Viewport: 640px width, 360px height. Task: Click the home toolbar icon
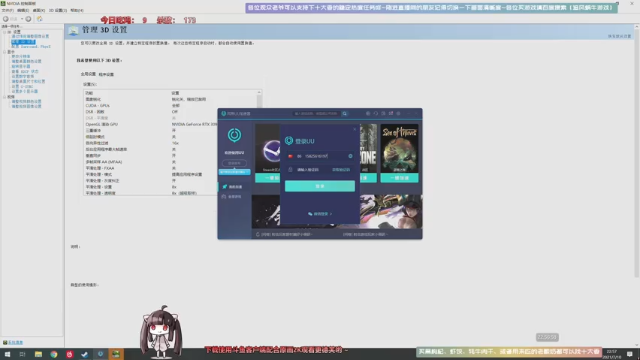coord(40,19)
